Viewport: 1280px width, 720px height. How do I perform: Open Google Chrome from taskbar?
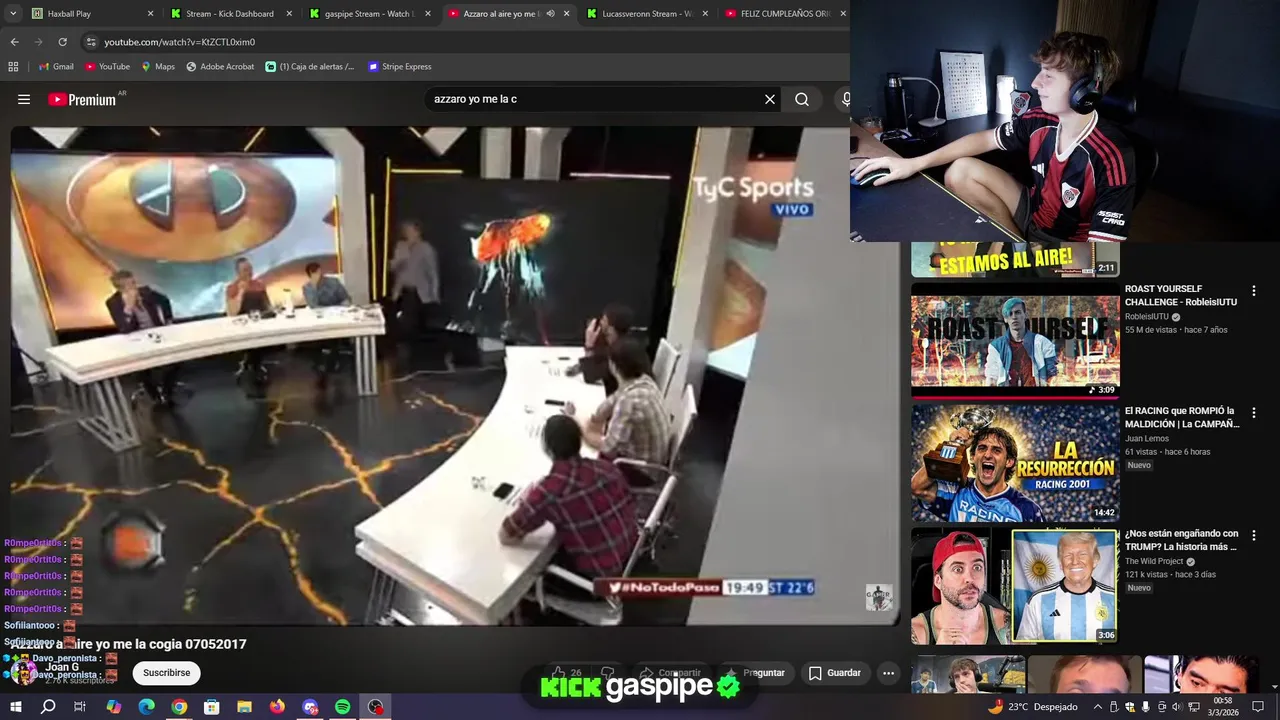pyautogui.click(x=179, y=707)
